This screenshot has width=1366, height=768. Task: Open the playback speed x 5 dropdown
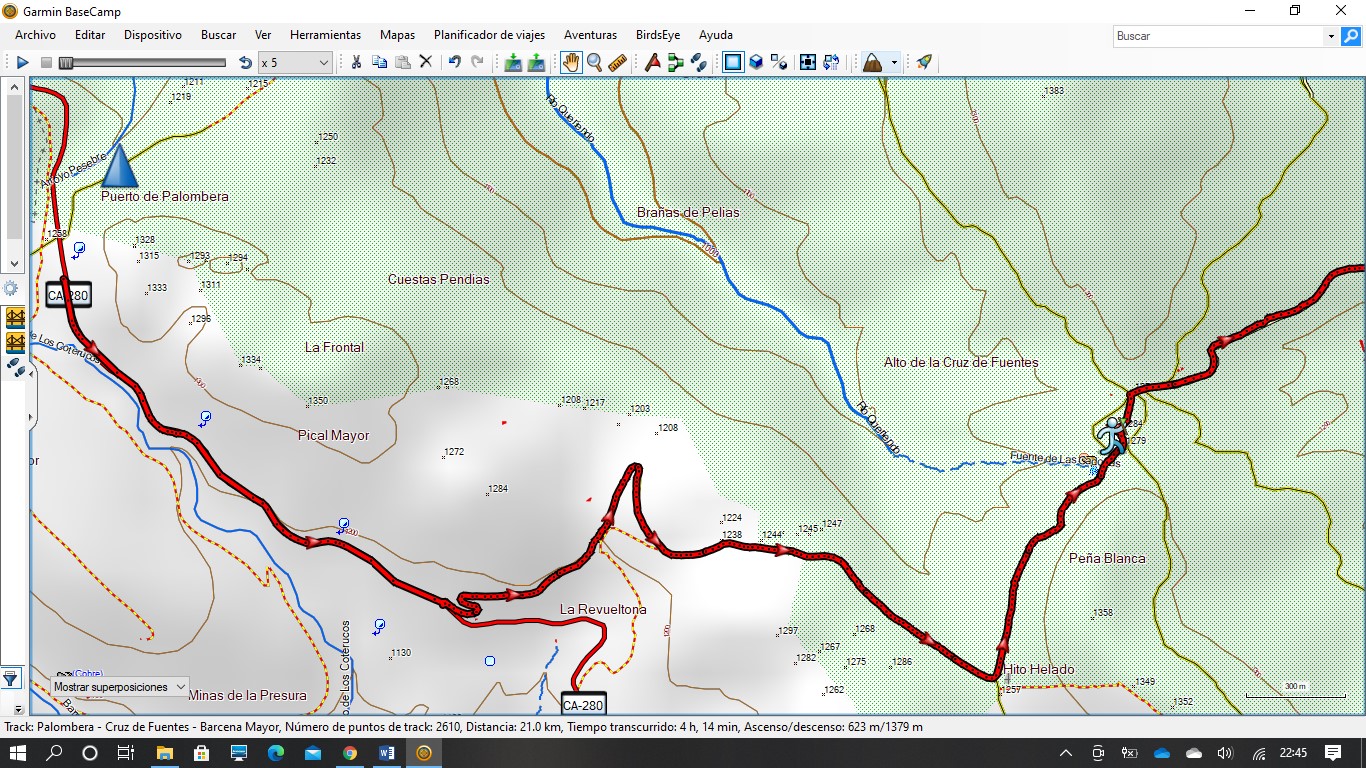[x=323, y=62]
